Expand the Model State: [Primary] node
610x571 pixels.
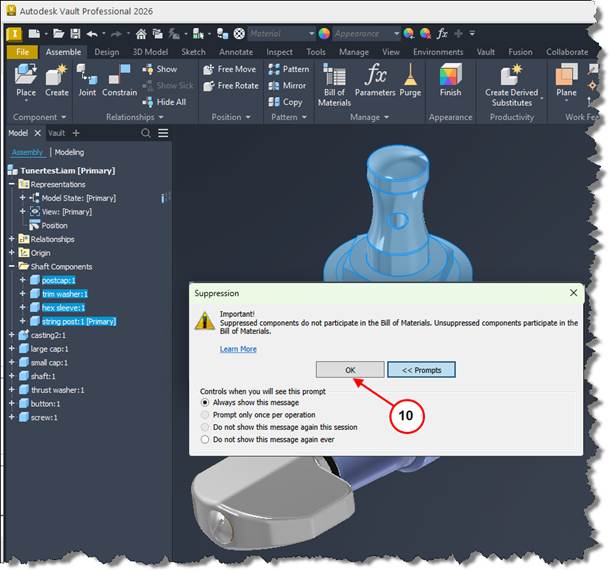22,198
